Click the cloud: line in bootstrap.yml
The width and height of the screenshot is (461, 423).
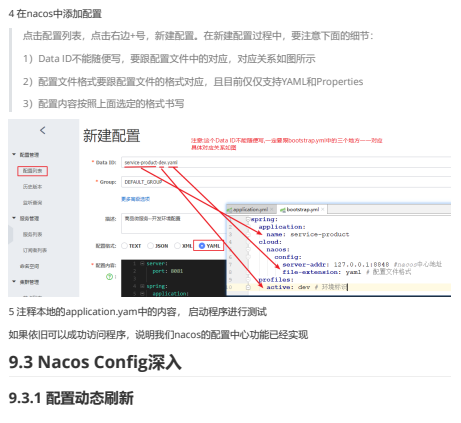(x=270, y=242)
